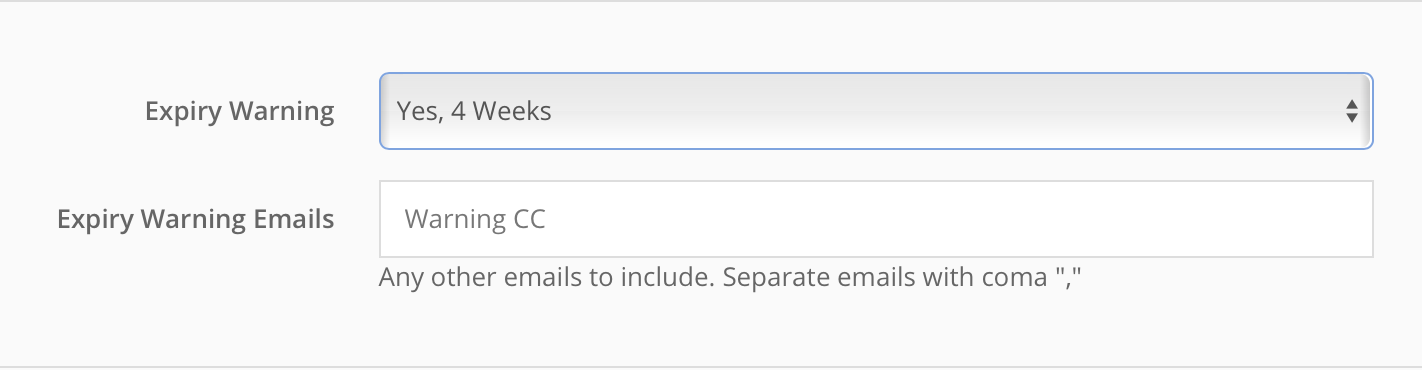Open the Expiry Warning dropdown
Image resolution: width=1422 pixels, height=370 pixels.
(876, 111)
